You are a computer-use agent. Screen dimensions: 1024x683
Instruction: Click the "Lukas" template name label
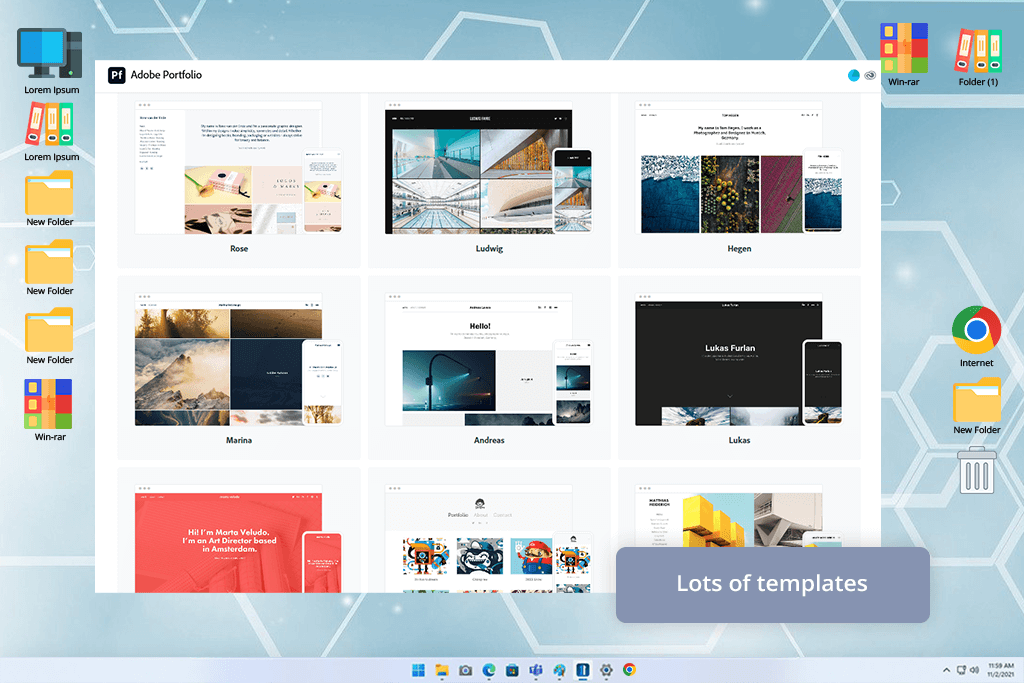point(739,440)
